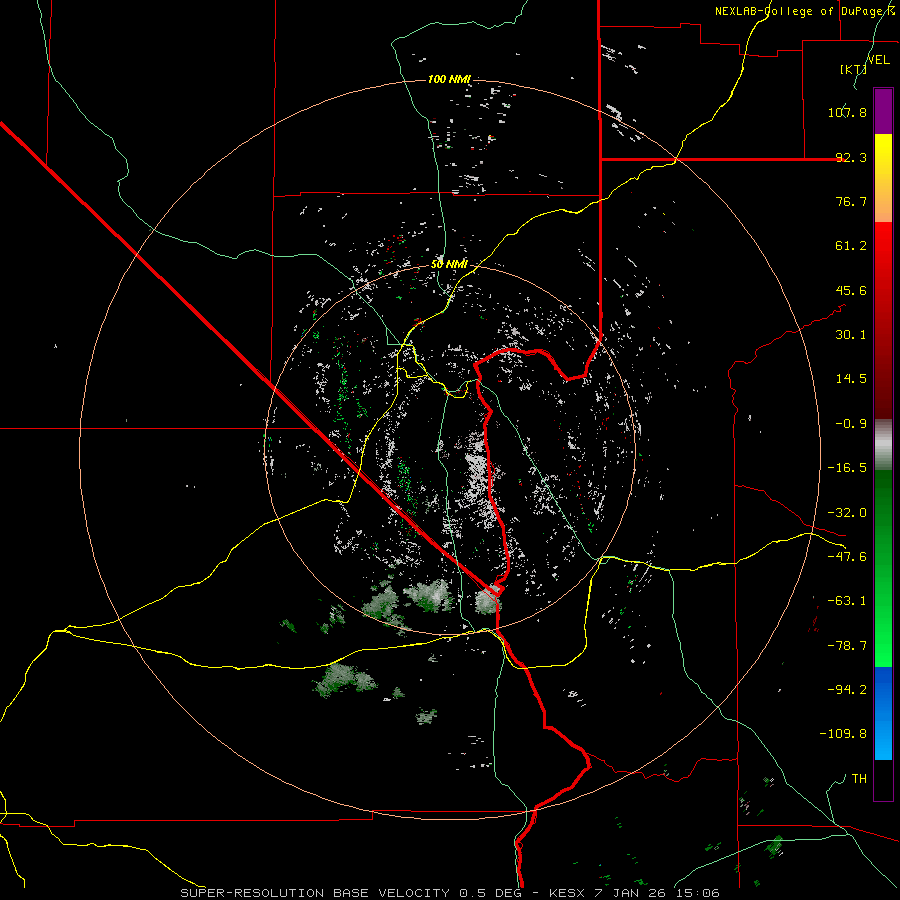900x900 pixels.
Task: Click the dark TH segment at color bar bottom
Action: [x=883, y=779]
